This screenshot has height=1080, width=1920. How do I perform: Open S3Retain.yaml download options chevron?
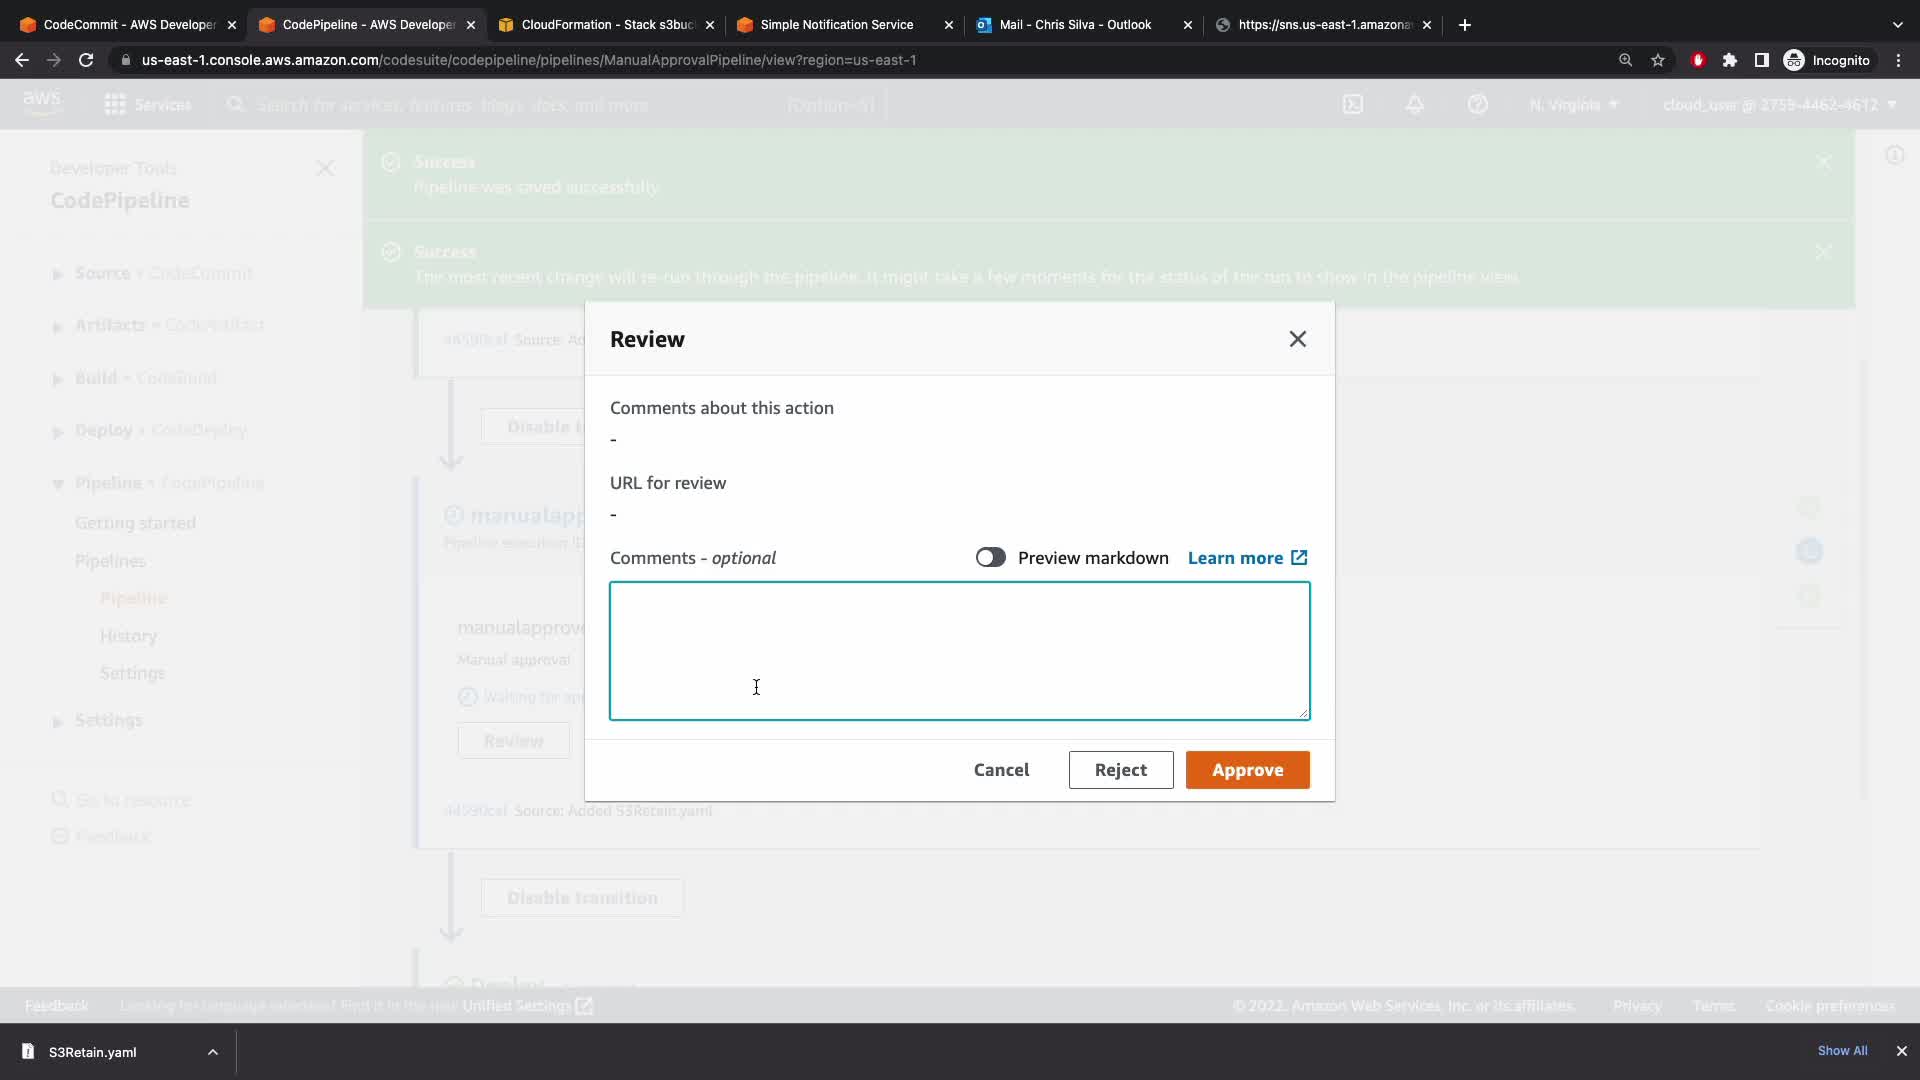tap(212, 1052)
